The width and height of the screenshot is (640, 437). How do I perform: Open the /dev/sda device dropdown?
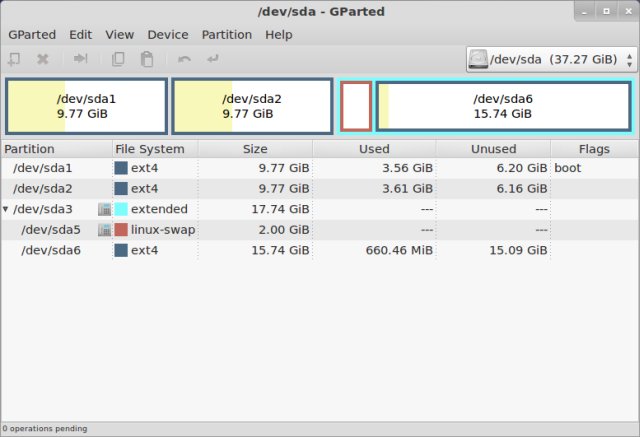551,60
